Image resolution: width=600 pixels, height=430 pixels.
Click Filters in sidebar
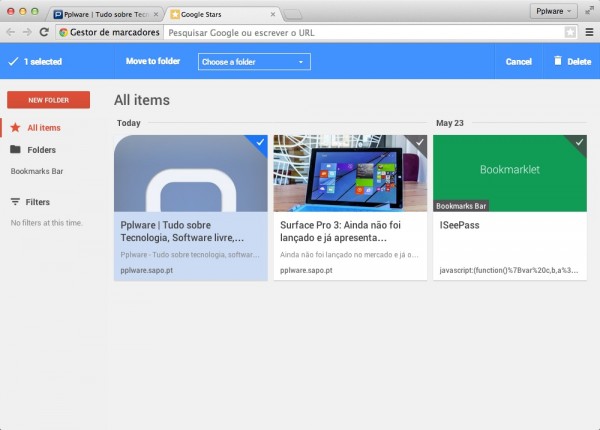pyautogui.click(x=38, y=202)
